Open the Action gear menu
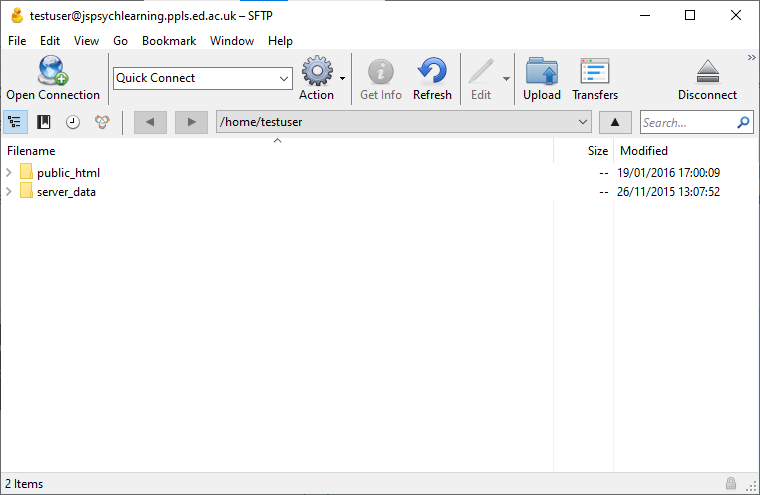Viewport: 760px width, 495px height. click(x=317, y=72)
